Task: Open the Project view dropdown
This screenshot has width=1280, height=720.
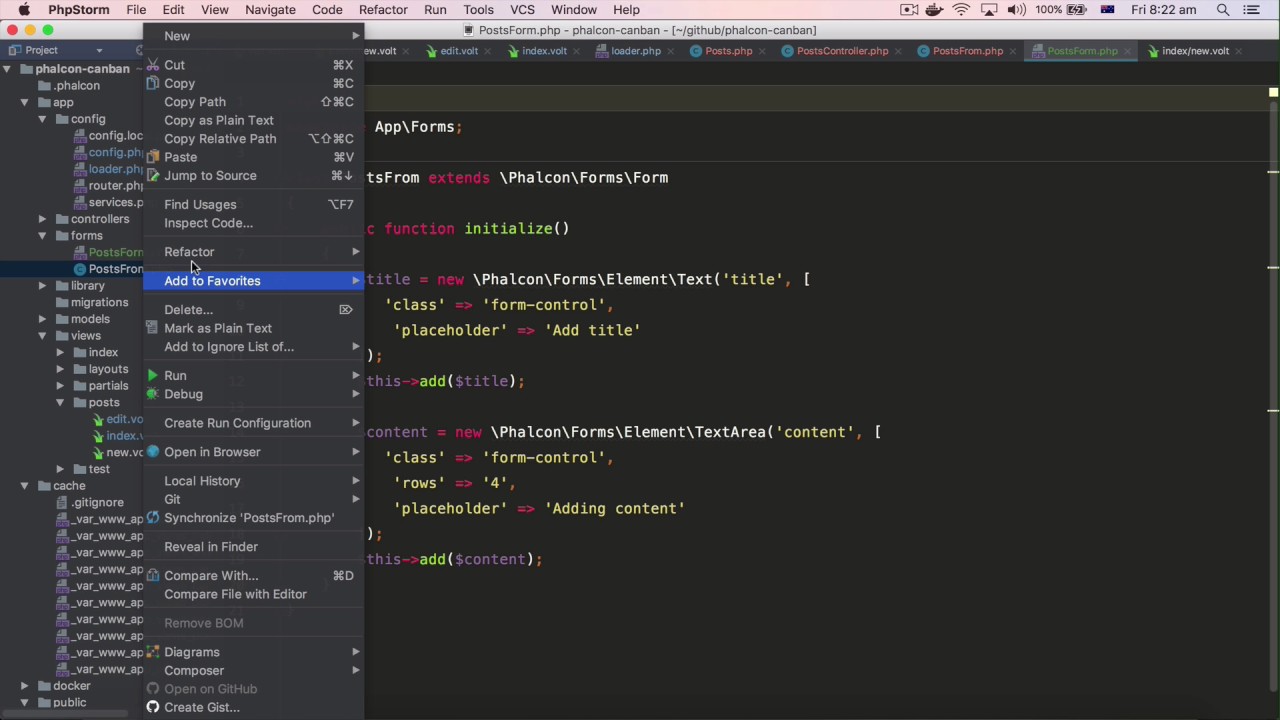Action: (x=99, y=50)
